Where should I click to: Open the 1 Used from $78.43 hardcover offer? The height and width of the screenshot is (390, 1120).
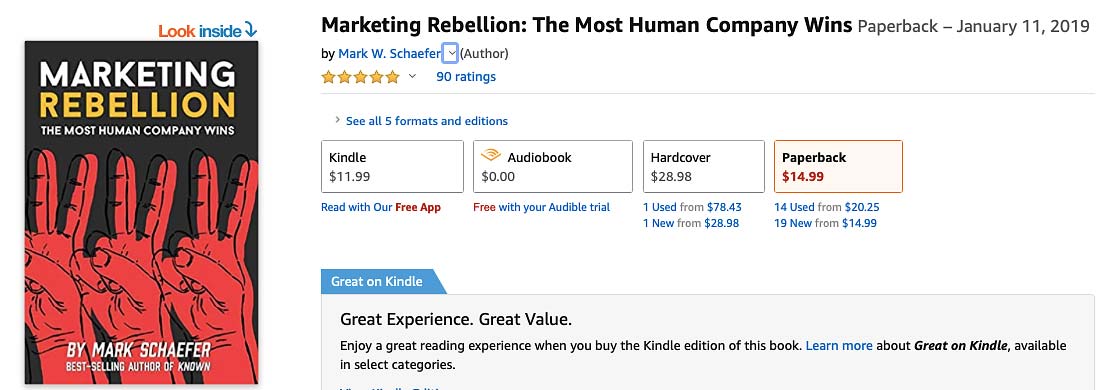692,207
